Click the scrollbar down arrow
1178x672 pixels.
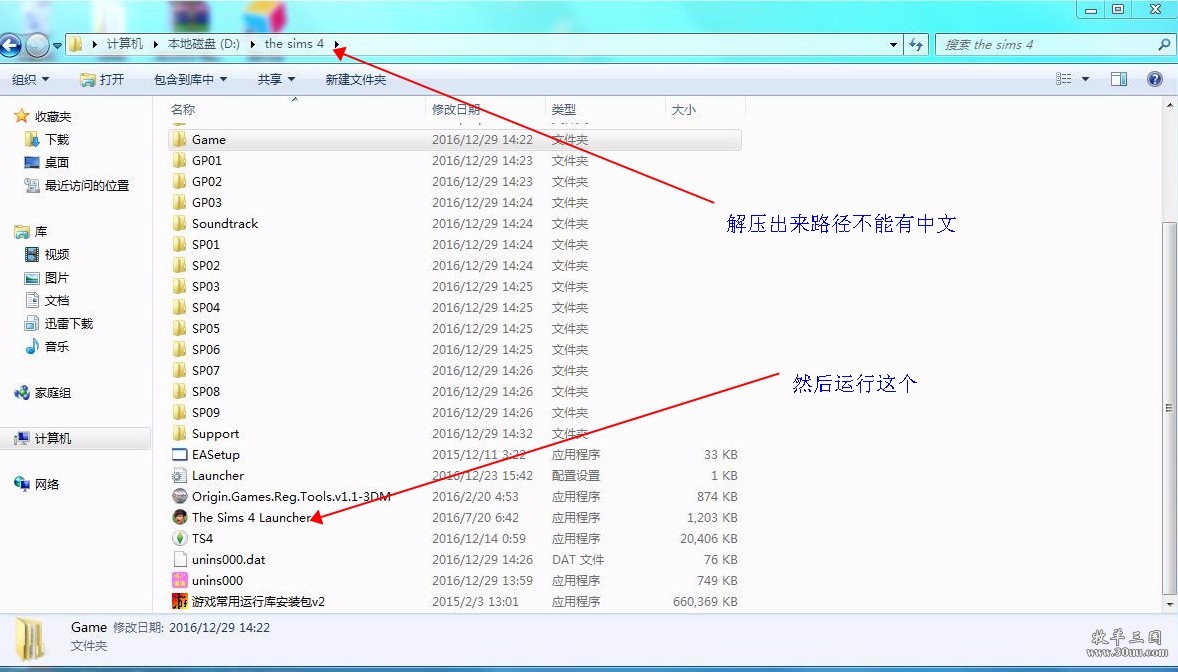pos(1169,604)
